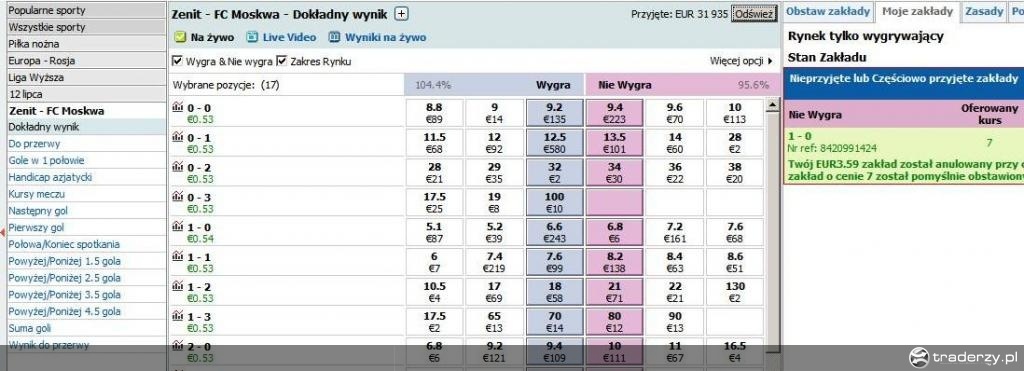This screenshot has width=1024, height=371.
Task: Open Wszystkie sporty in the sidebar
Action: (86, 27)
